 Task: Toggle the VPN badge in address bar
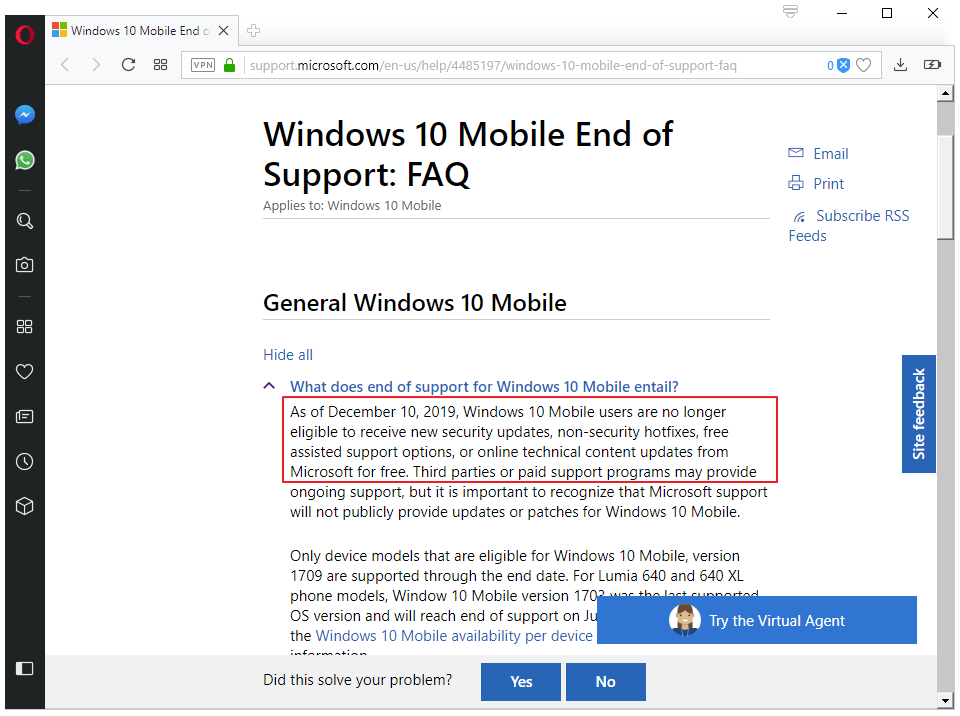tap(203, 65)
